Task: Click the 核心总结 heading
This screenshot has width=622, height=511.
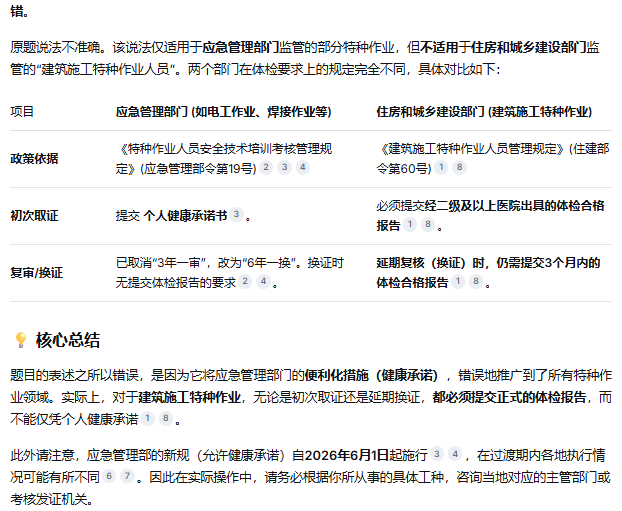Action: click(x=68, y=340)
